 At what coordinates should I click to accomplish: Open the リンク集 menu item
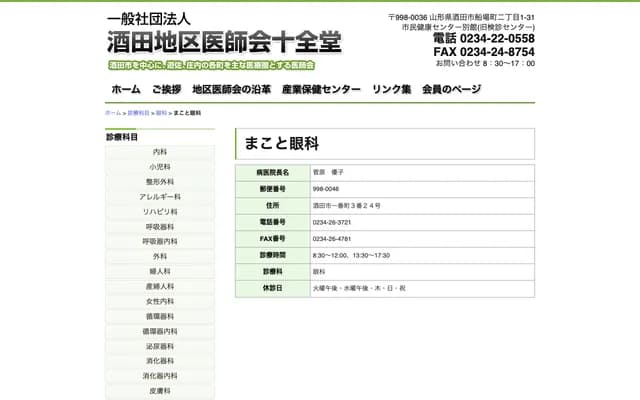click(x=391, y=89)
